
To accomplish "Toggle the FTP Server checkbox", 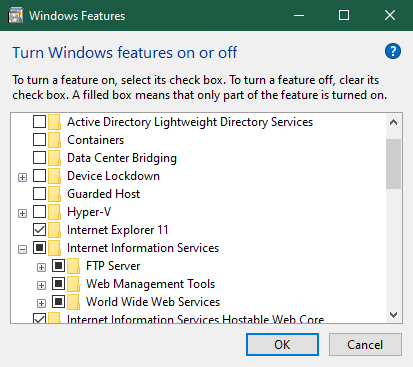I will [58, 266].
